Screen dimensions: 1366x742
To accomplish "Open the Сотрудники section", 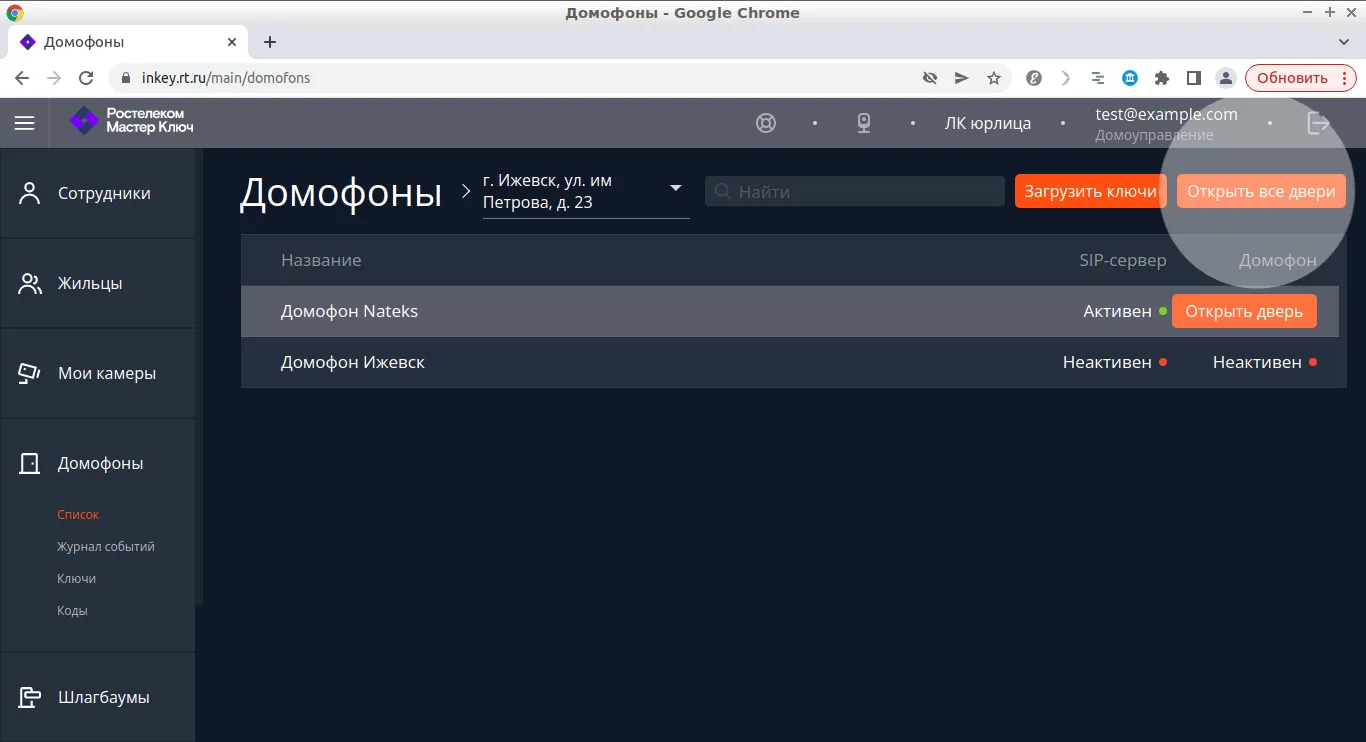I will (98, 193).
